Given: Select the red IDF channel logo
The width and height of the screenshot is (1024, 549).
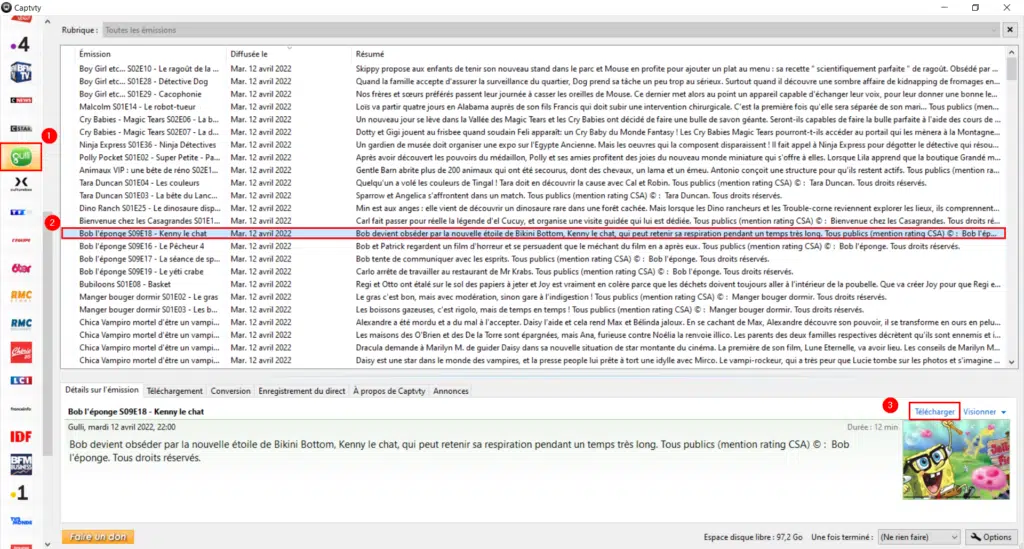Looking at the screenshot, I should point(21,437).
